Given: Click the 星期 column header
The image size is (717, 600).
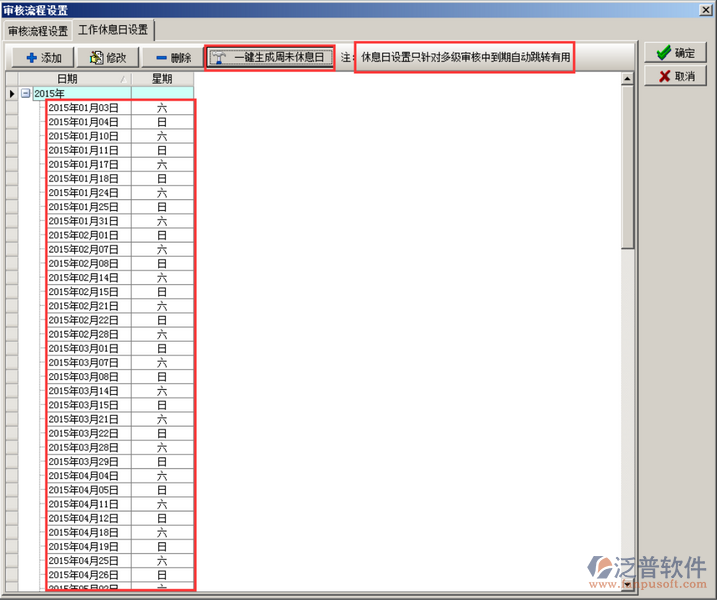Looking at the screenshot, I should pyautogui.click(x=162, y=79).
